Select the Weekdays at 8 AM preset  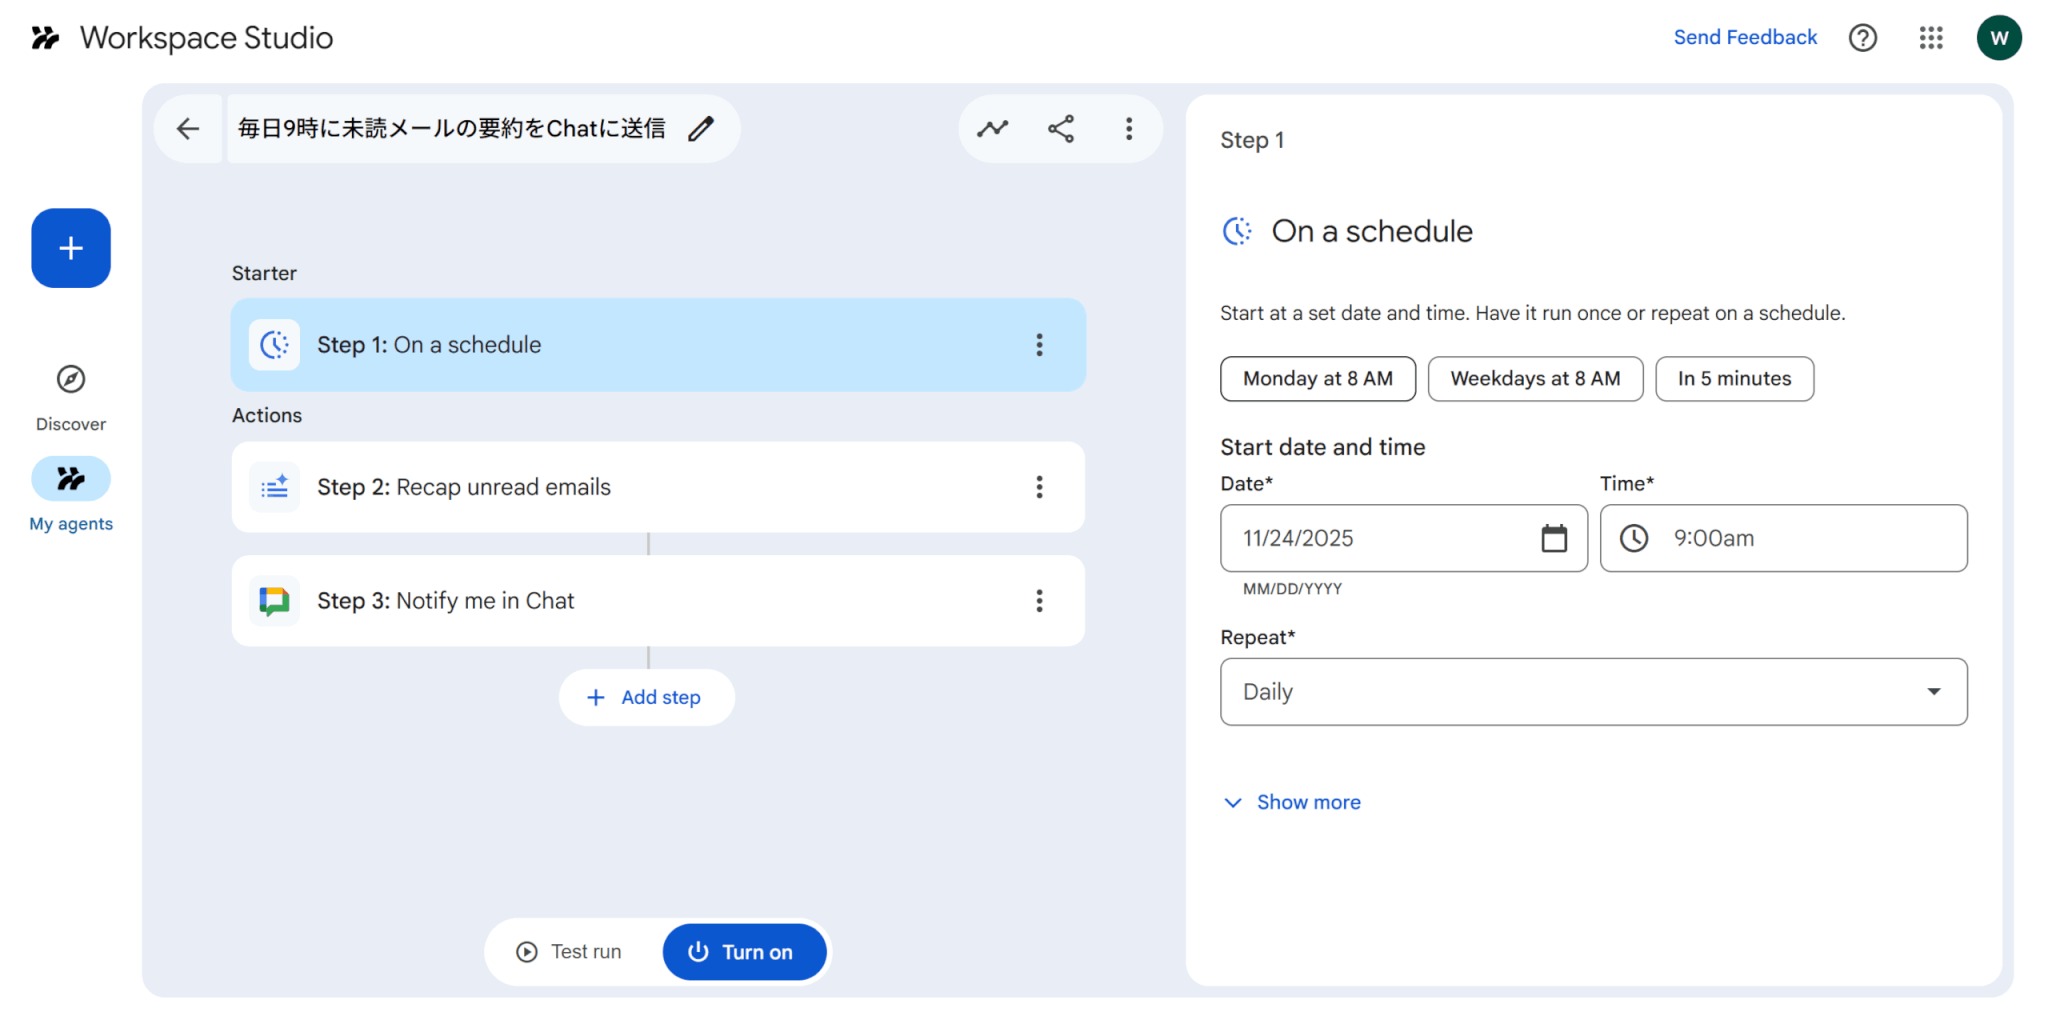pyautogui.click(x=1534, y=379)
